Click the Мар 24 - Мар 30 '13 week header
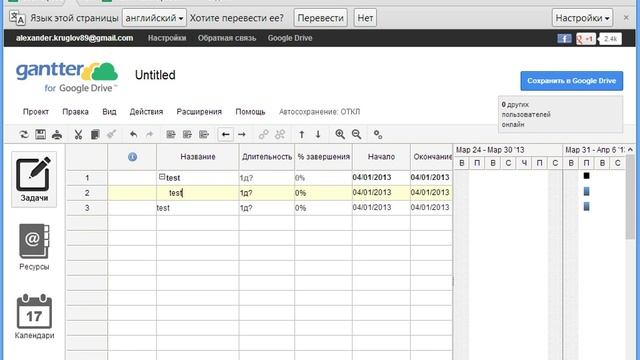The image size is (640, 360). tap(490, 150)
